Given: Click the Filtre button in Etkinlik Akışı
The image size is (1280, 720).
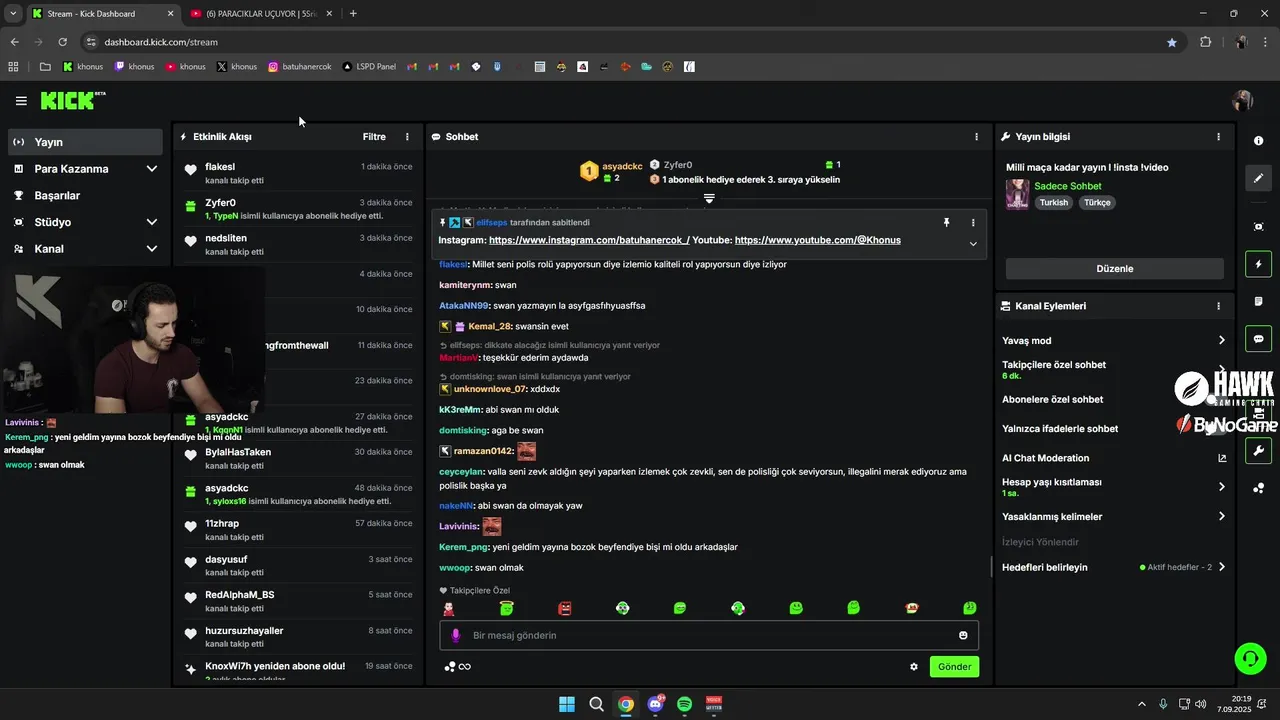Looking at the screenshot, I should pyautogui.click(x=374, y=137).
